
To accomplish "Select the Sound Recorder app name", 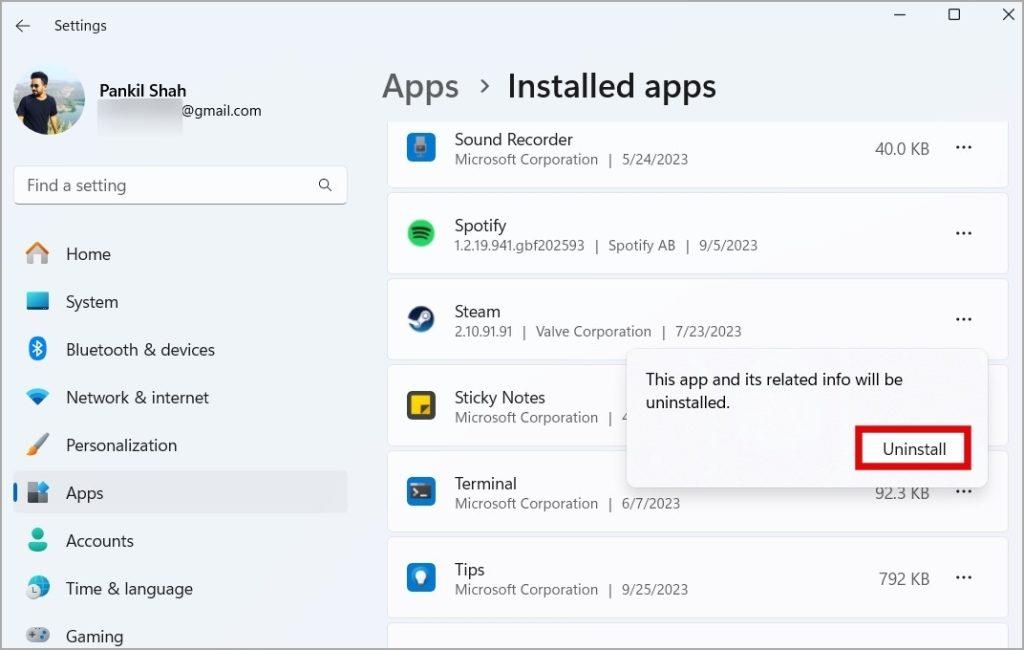I will click(513, 139).
